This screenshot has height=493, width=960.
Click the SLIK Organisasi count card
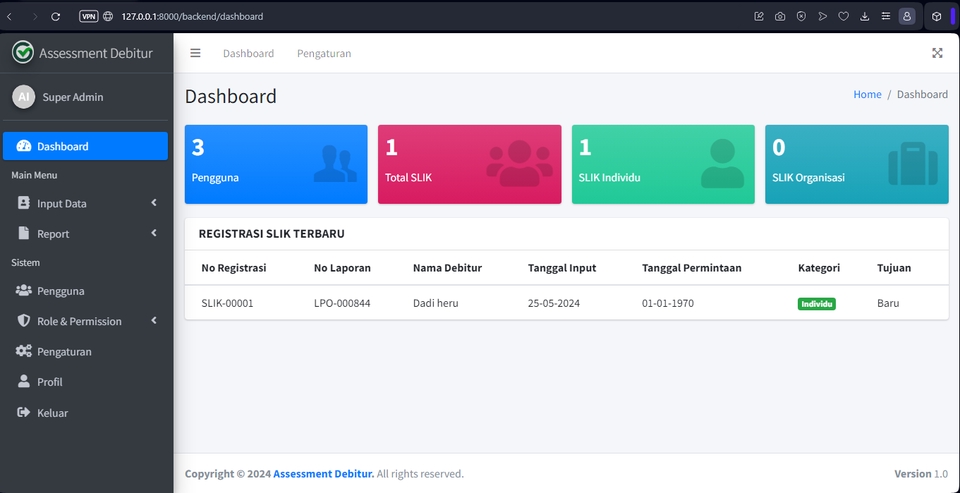(857, 164)
